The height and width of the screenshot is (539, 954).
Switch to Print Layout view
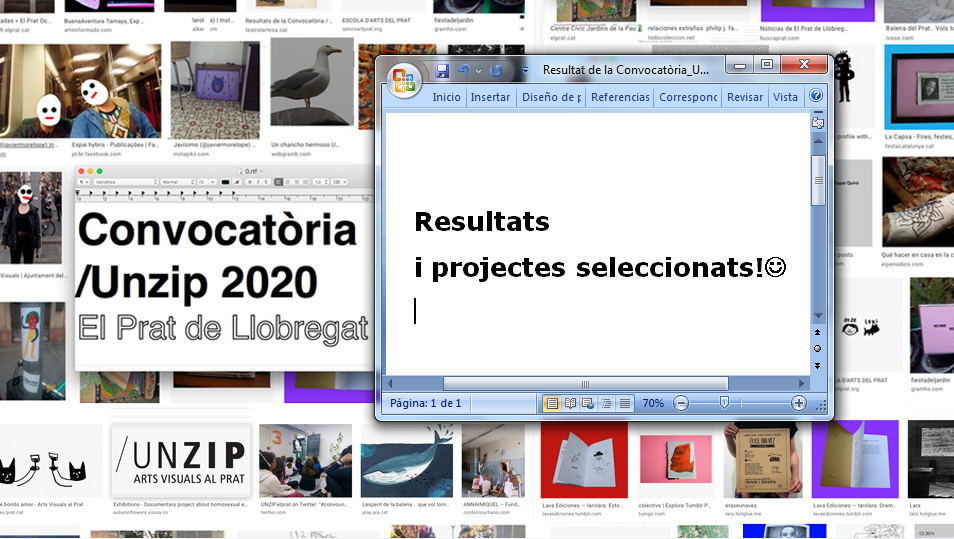click(x=551, y=403)
